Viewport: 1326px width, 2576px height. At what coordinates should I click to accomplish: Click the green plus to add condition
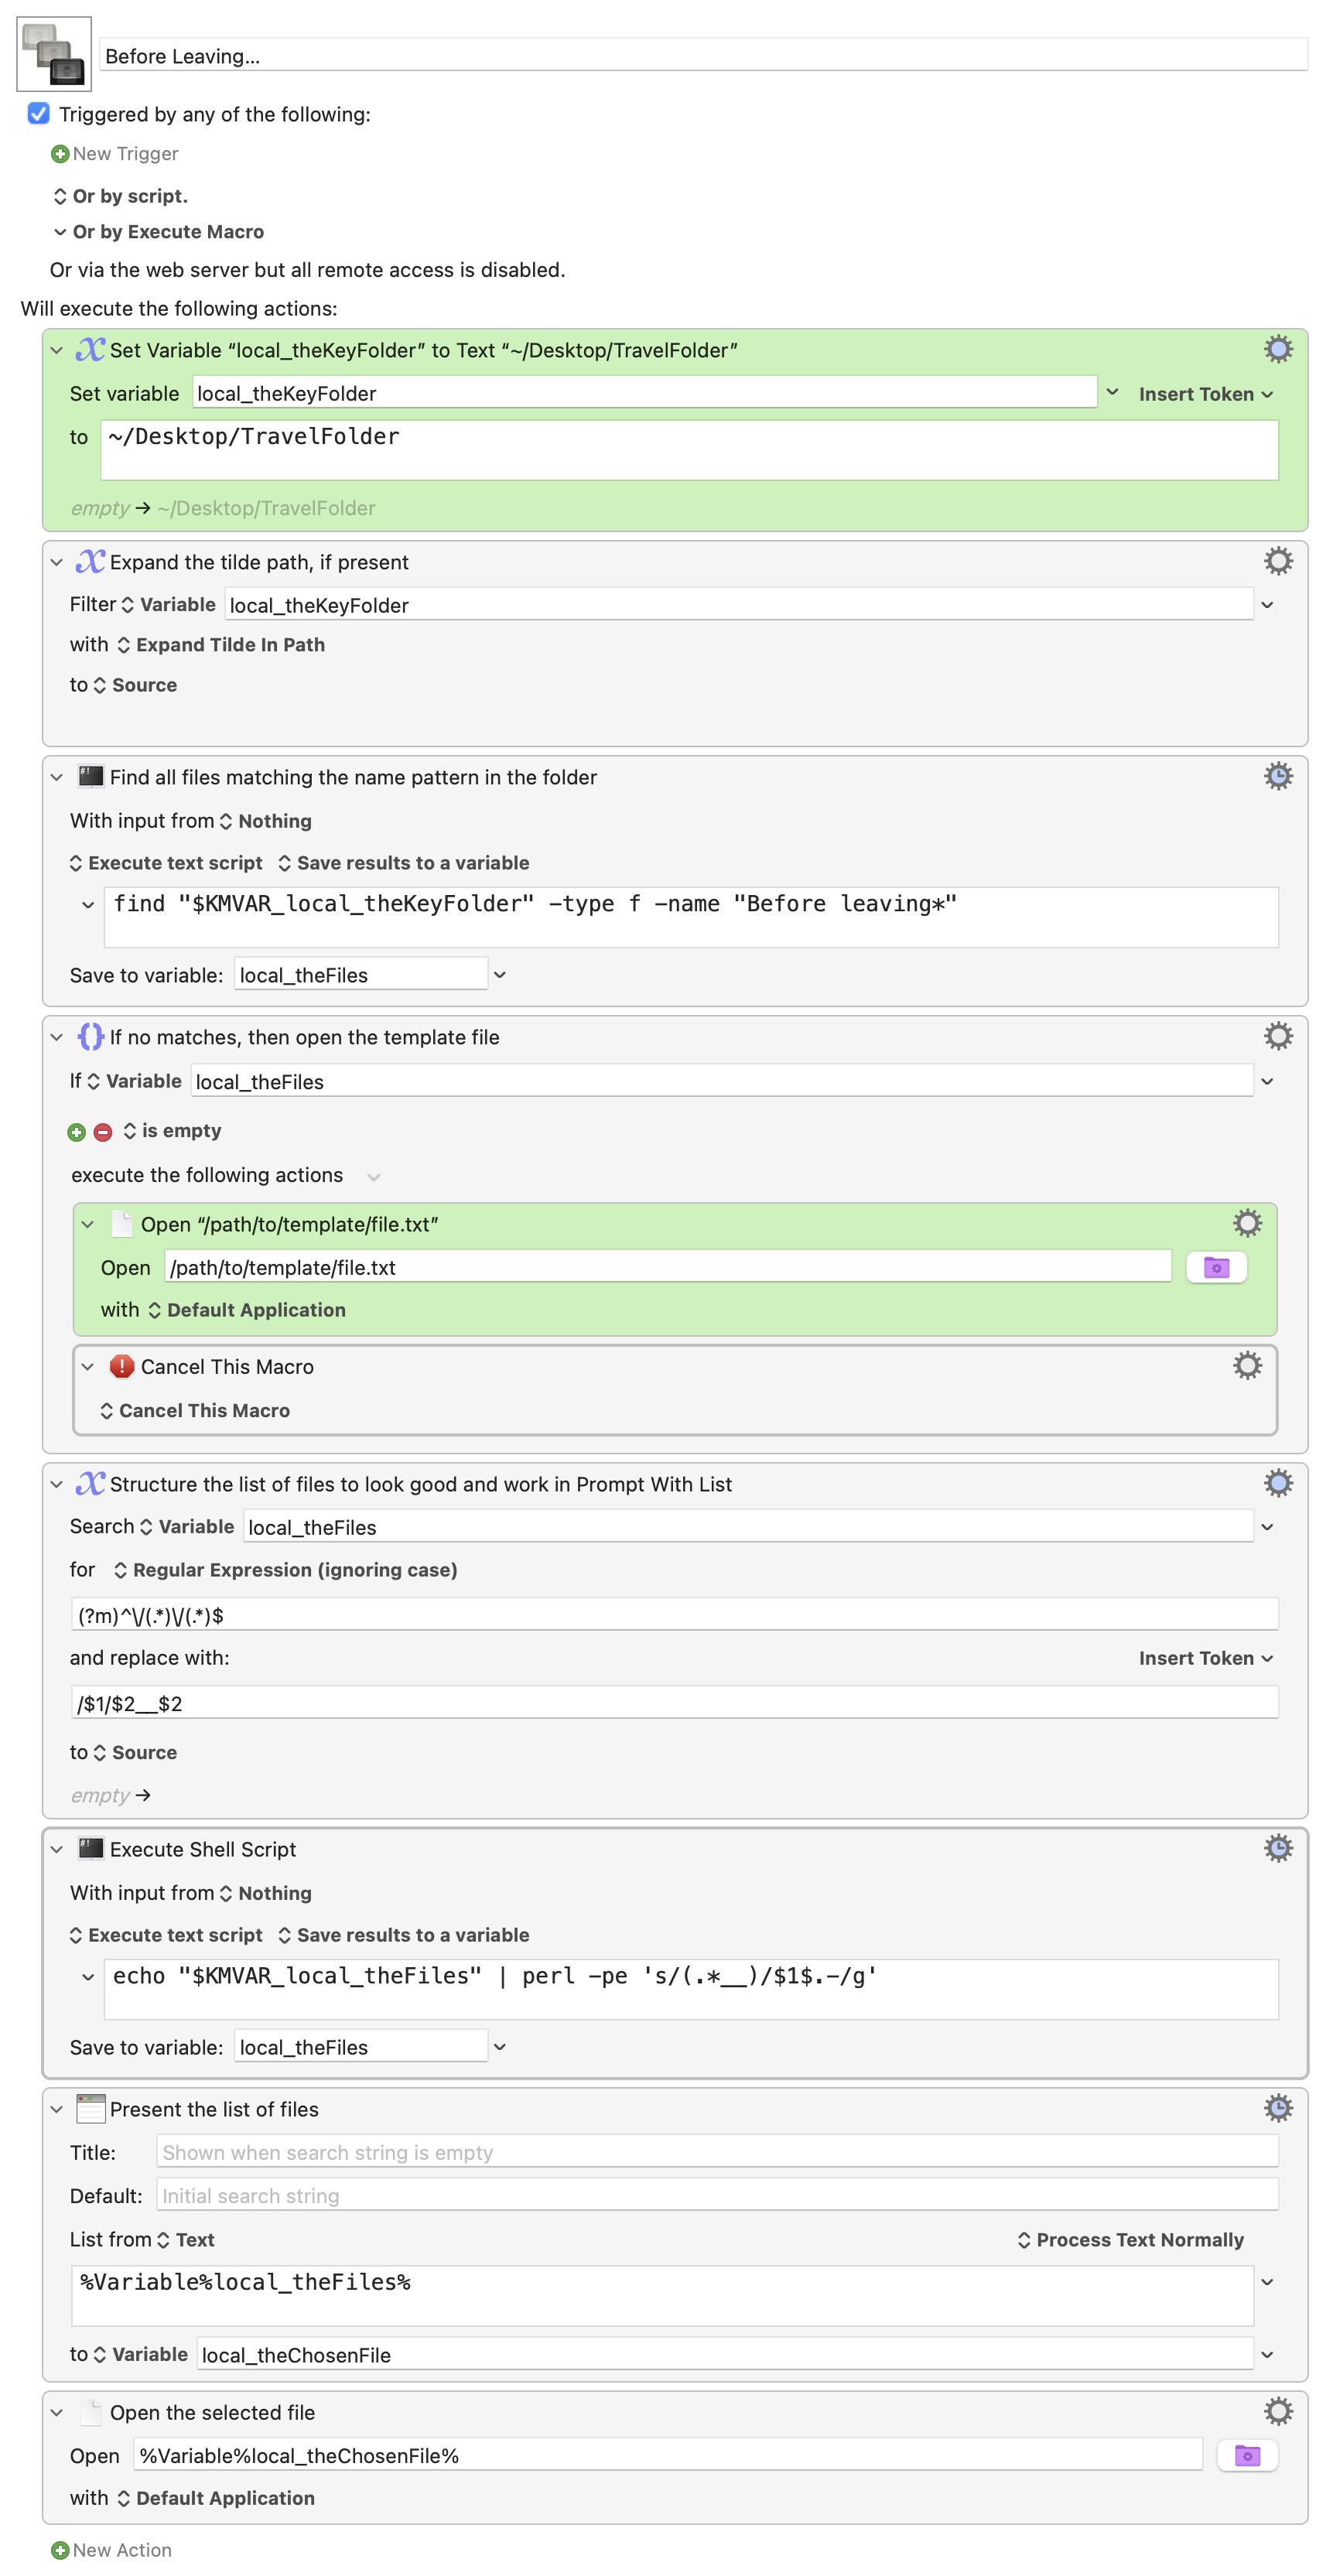[x=76, y=1132]
